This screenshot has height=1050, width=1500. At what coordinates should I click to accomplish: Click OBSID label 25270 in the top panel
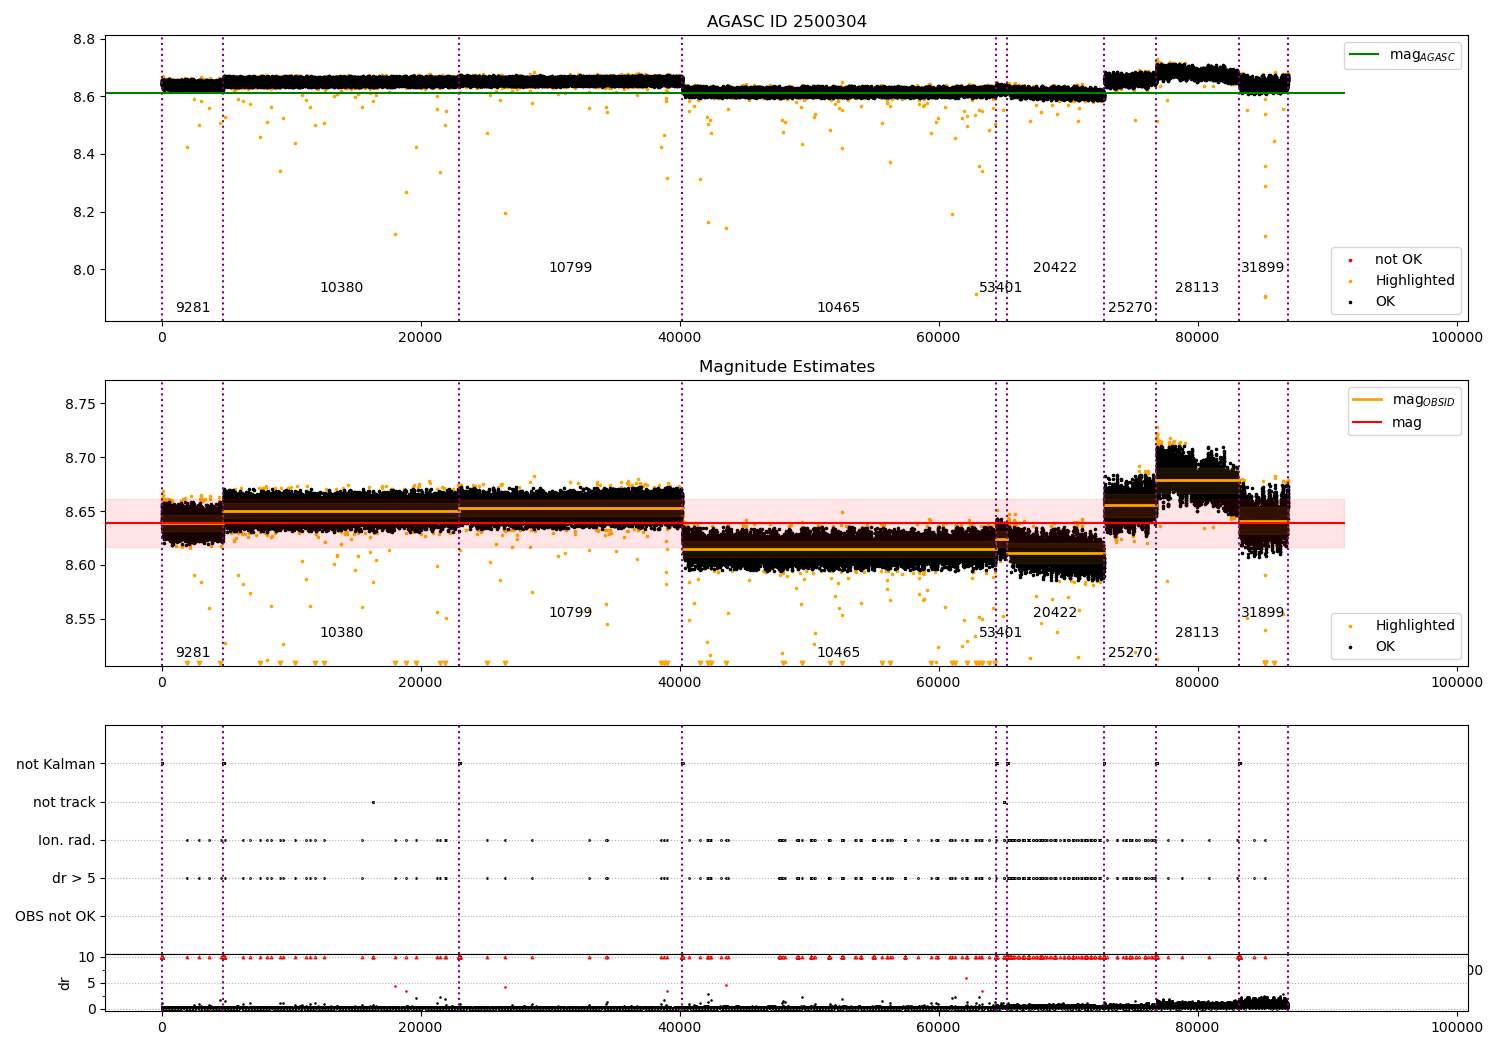1130,308
